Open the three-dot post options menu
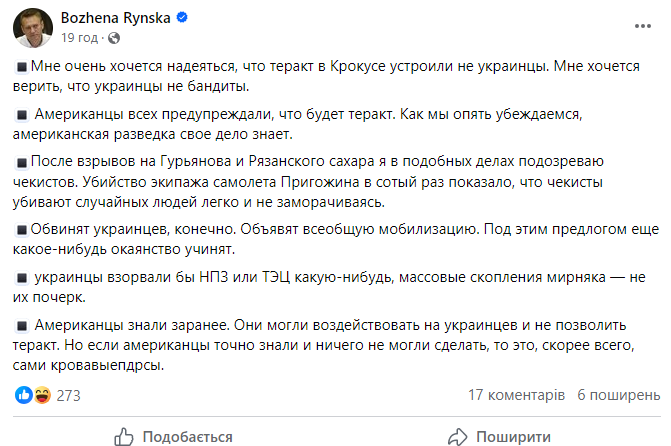Screen dimensions: 671x446 point(637,26)
